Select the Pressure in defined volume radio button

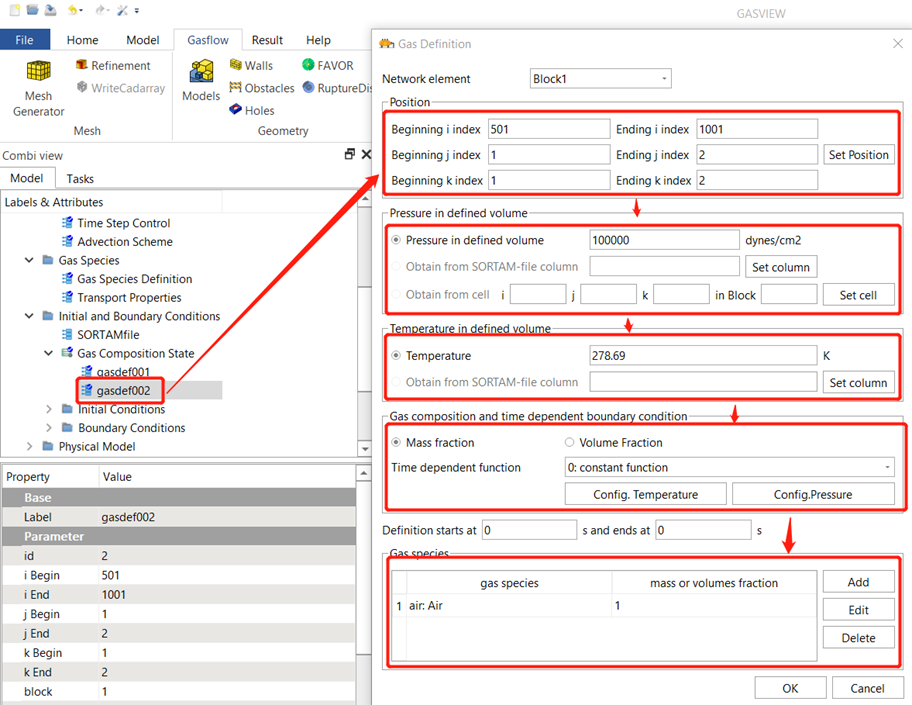[x=396, y=240]
